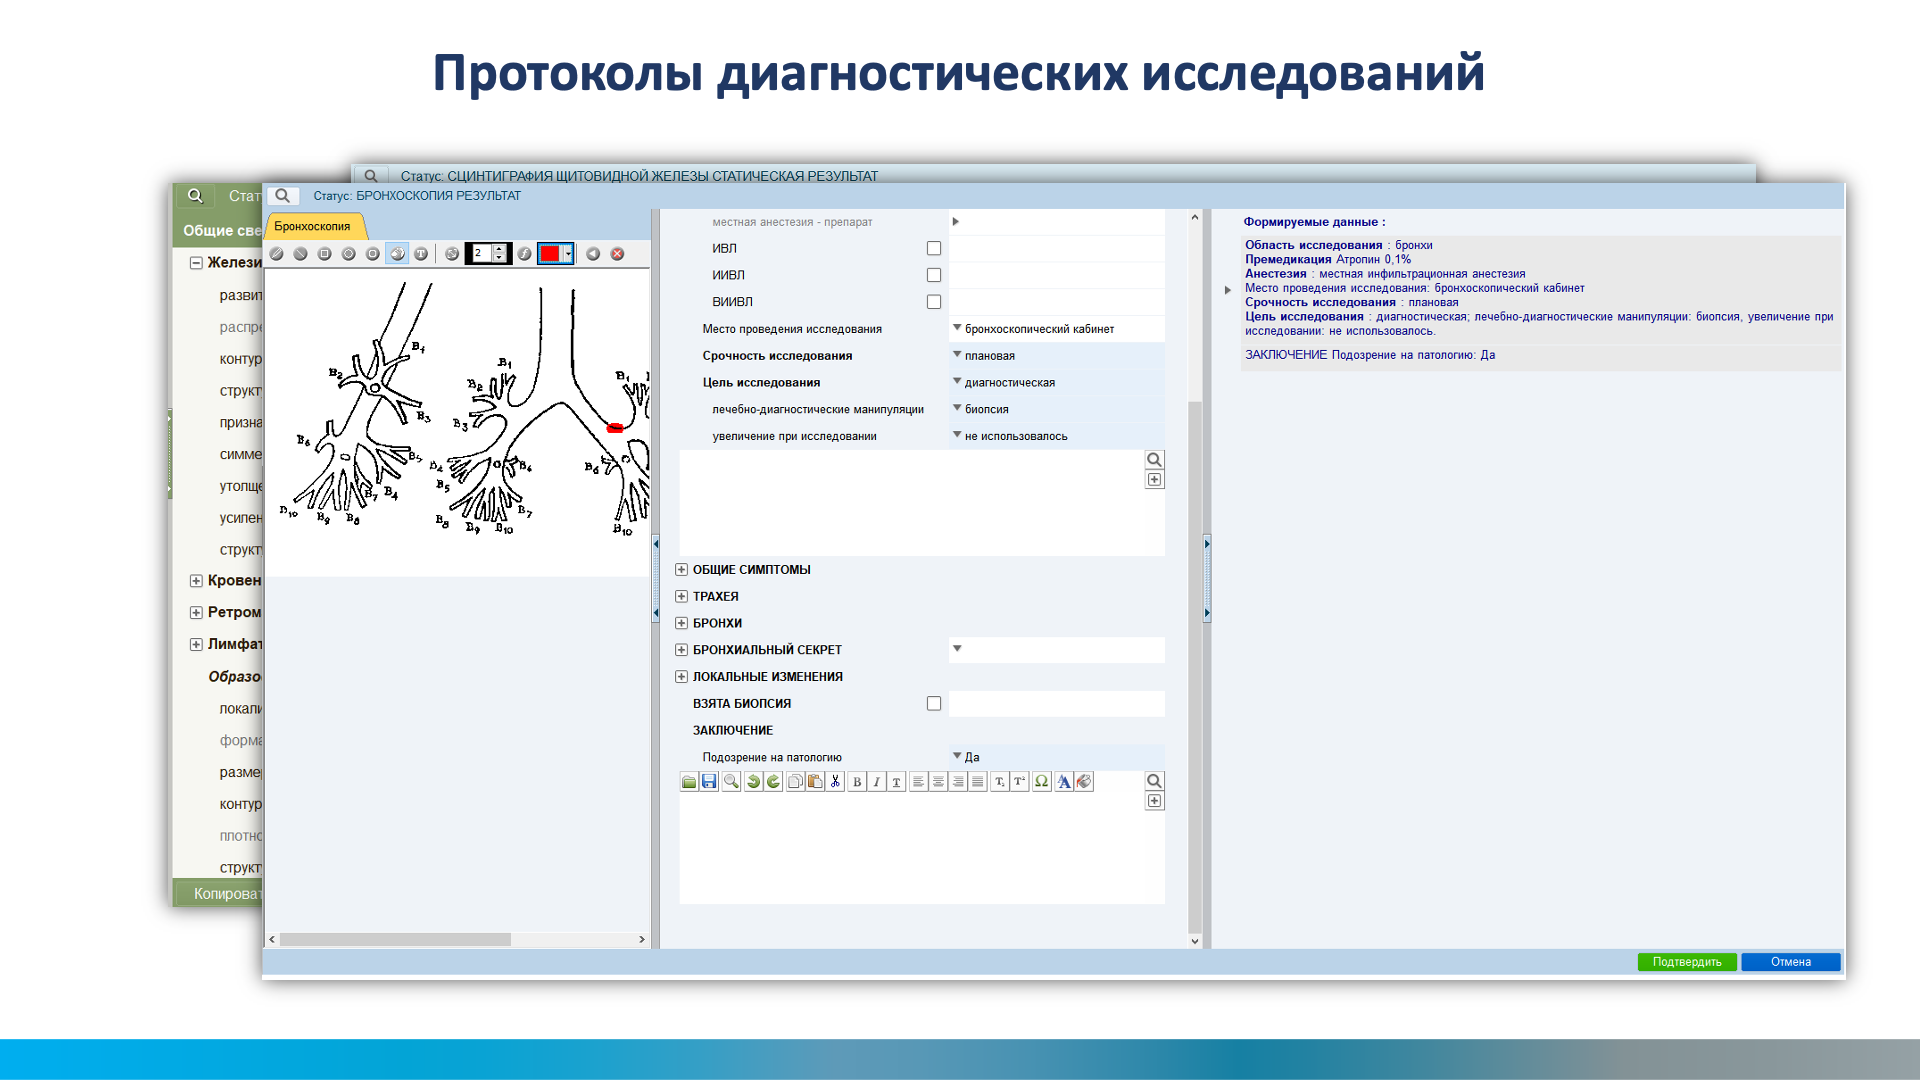
Task: Align text center in conclusion editor
Action: click(938, 782)
